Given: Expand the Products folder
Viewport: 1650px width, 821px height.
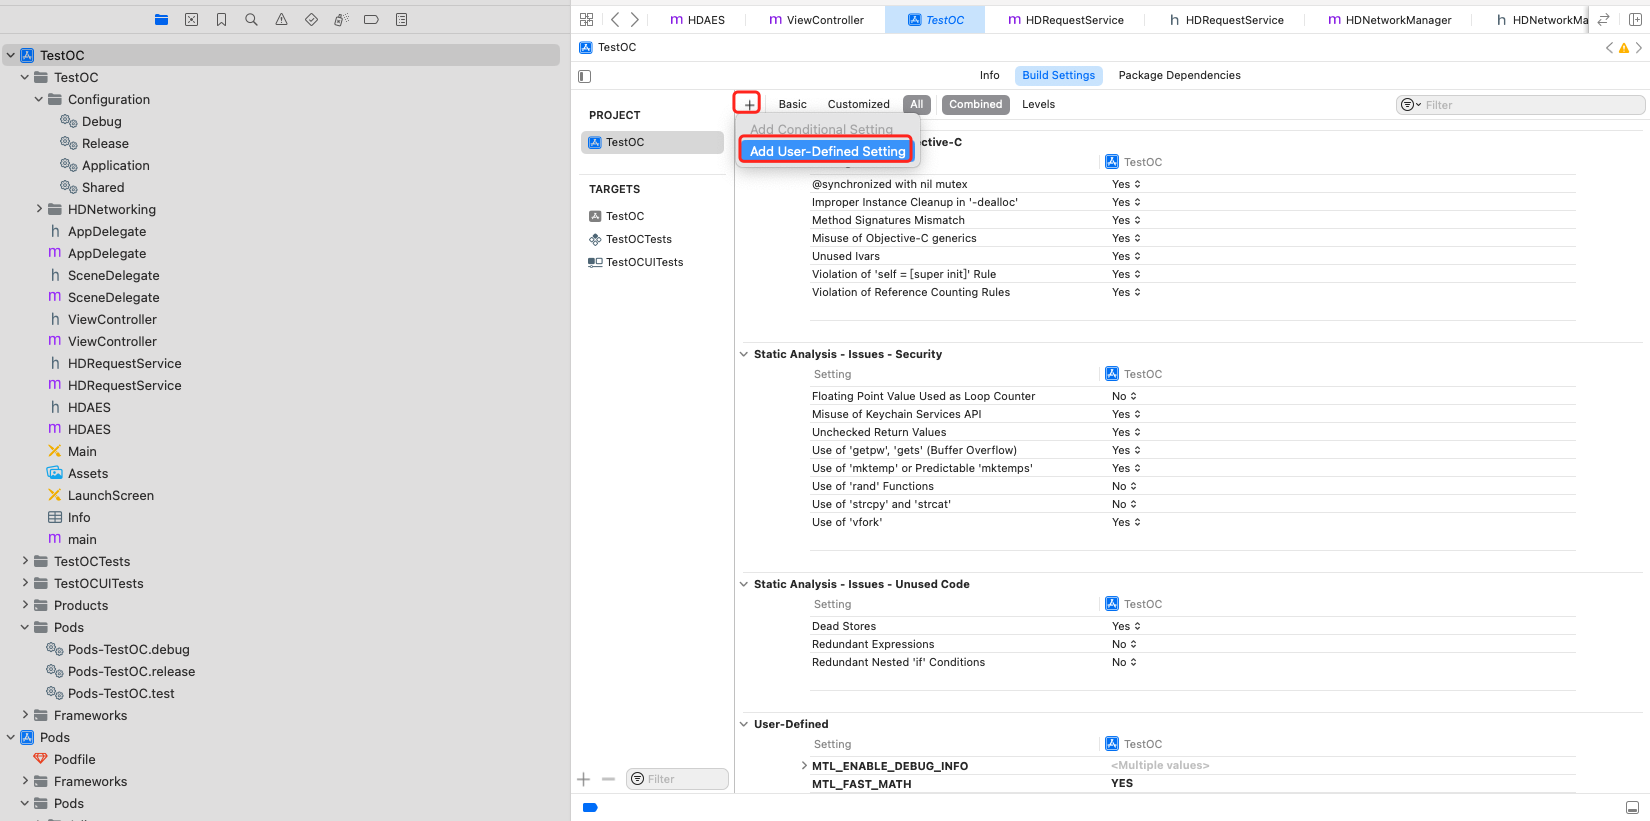Looking at the screenshot, I should 25,605.
